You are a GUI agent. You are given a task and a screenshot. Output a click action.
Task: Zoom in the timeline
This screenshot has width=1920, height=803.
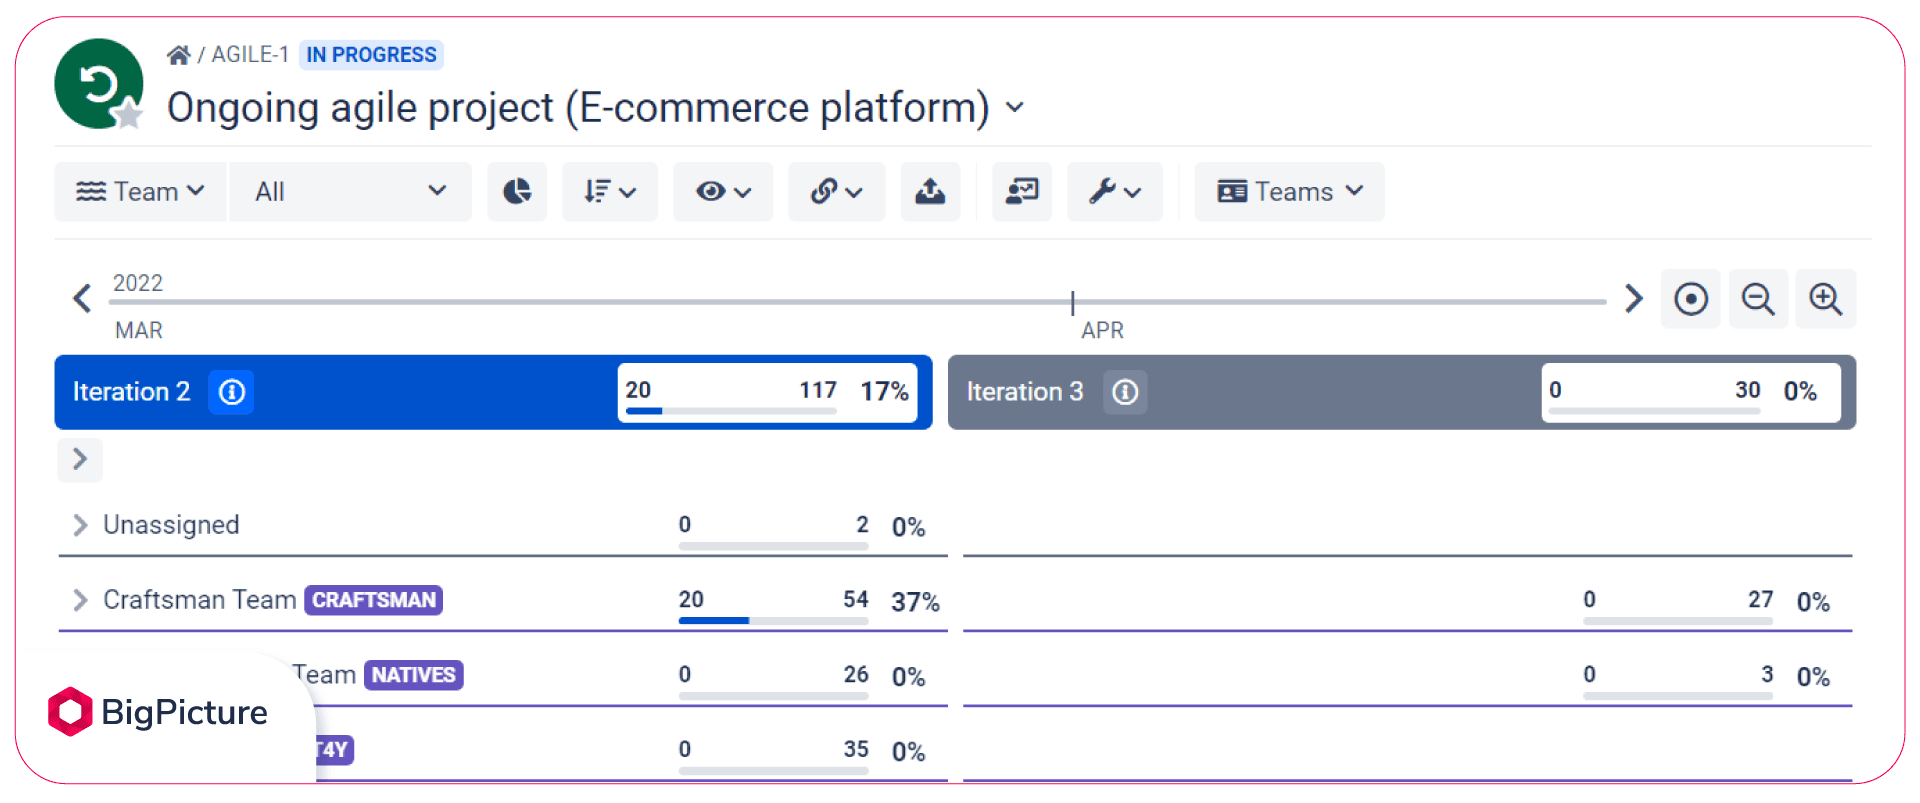[x=1826, y=298]
